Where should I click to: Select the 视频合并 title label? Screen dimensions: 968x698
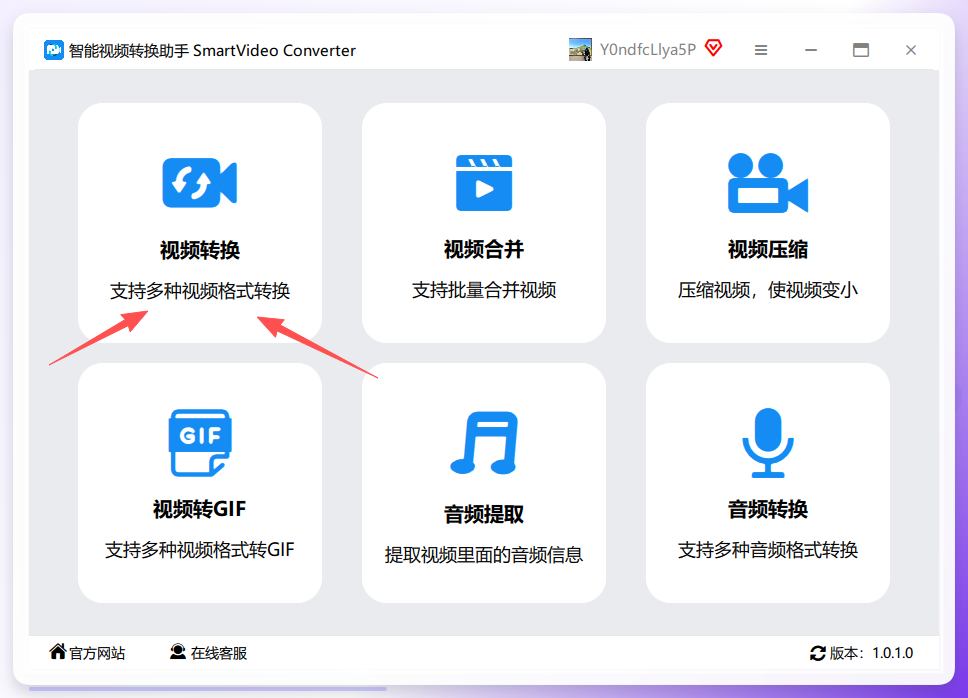484,249
